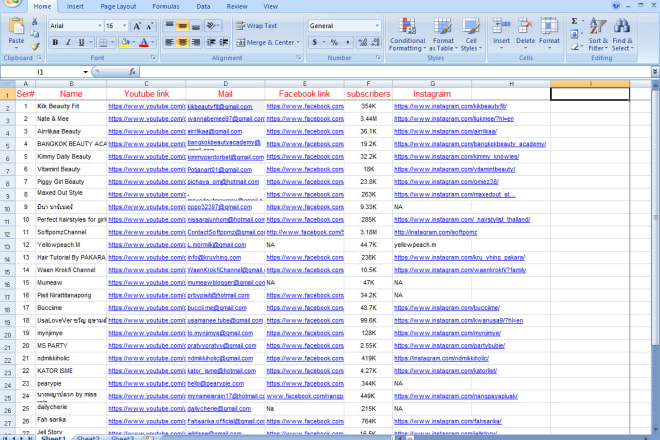This screenshot has width=660, height=440.
Task: Click Wrap Text
Action: click(256, 26)
